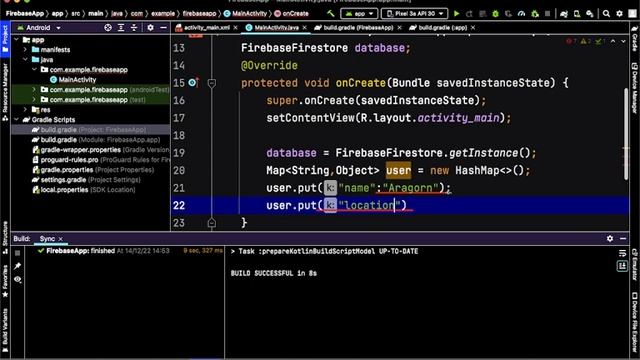Expand com.example.firebaseapp (androidTest) package

pos(34,89)
